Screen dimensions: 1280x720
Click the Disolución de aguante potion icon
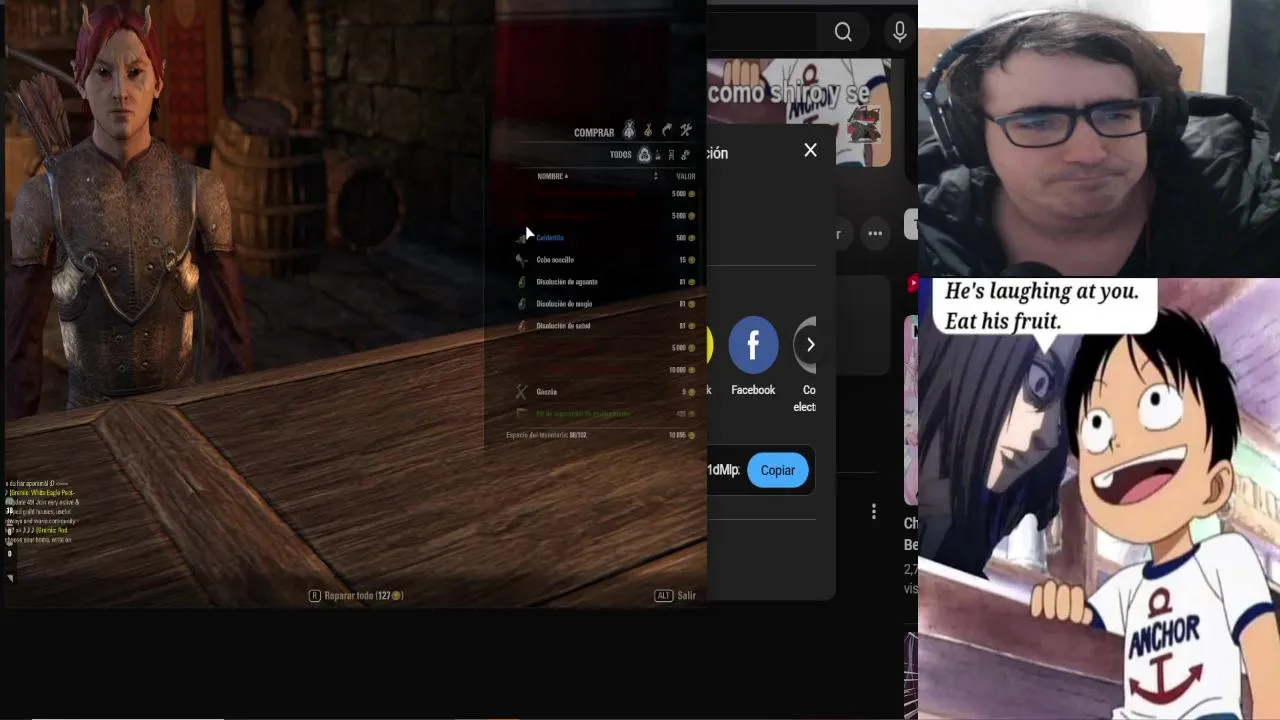pos(521,282)
